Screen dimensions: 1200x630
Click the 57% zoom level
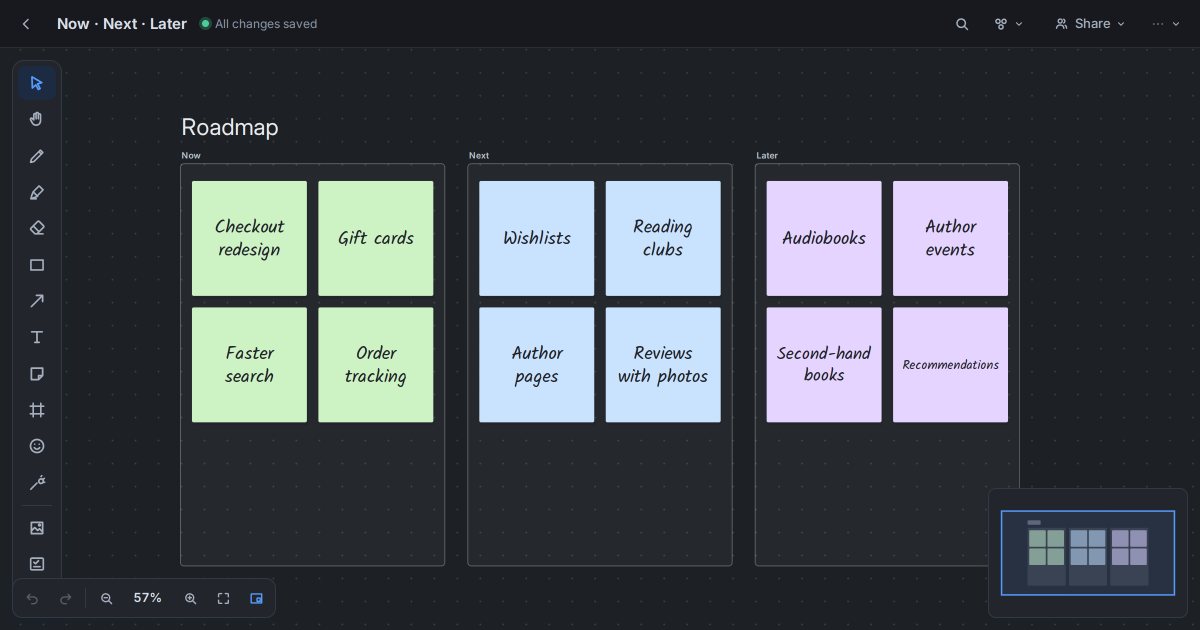(x=148, y=598)
